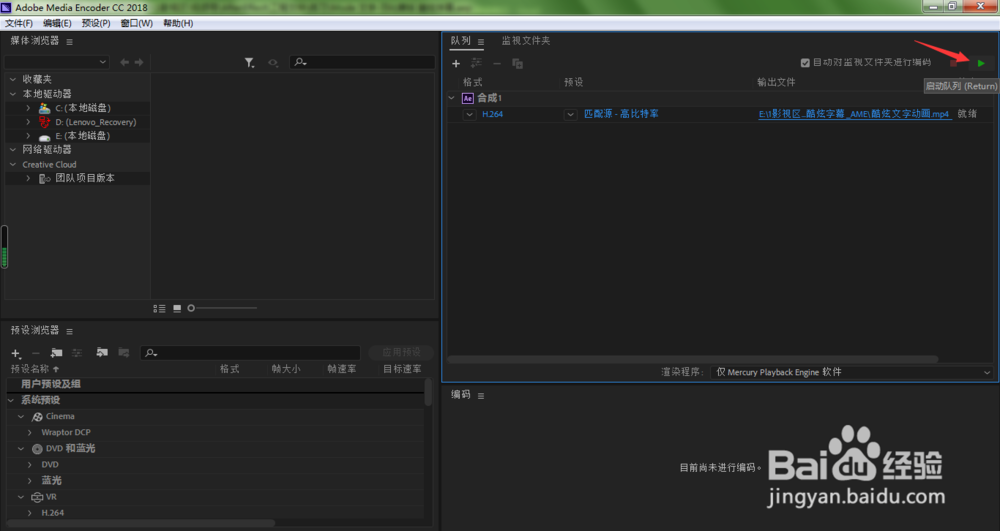Viewport: 1000px width, 531px height.
Task: Expand the D: (Lenovo_Recovery) drive
Action: pos(28,122)
